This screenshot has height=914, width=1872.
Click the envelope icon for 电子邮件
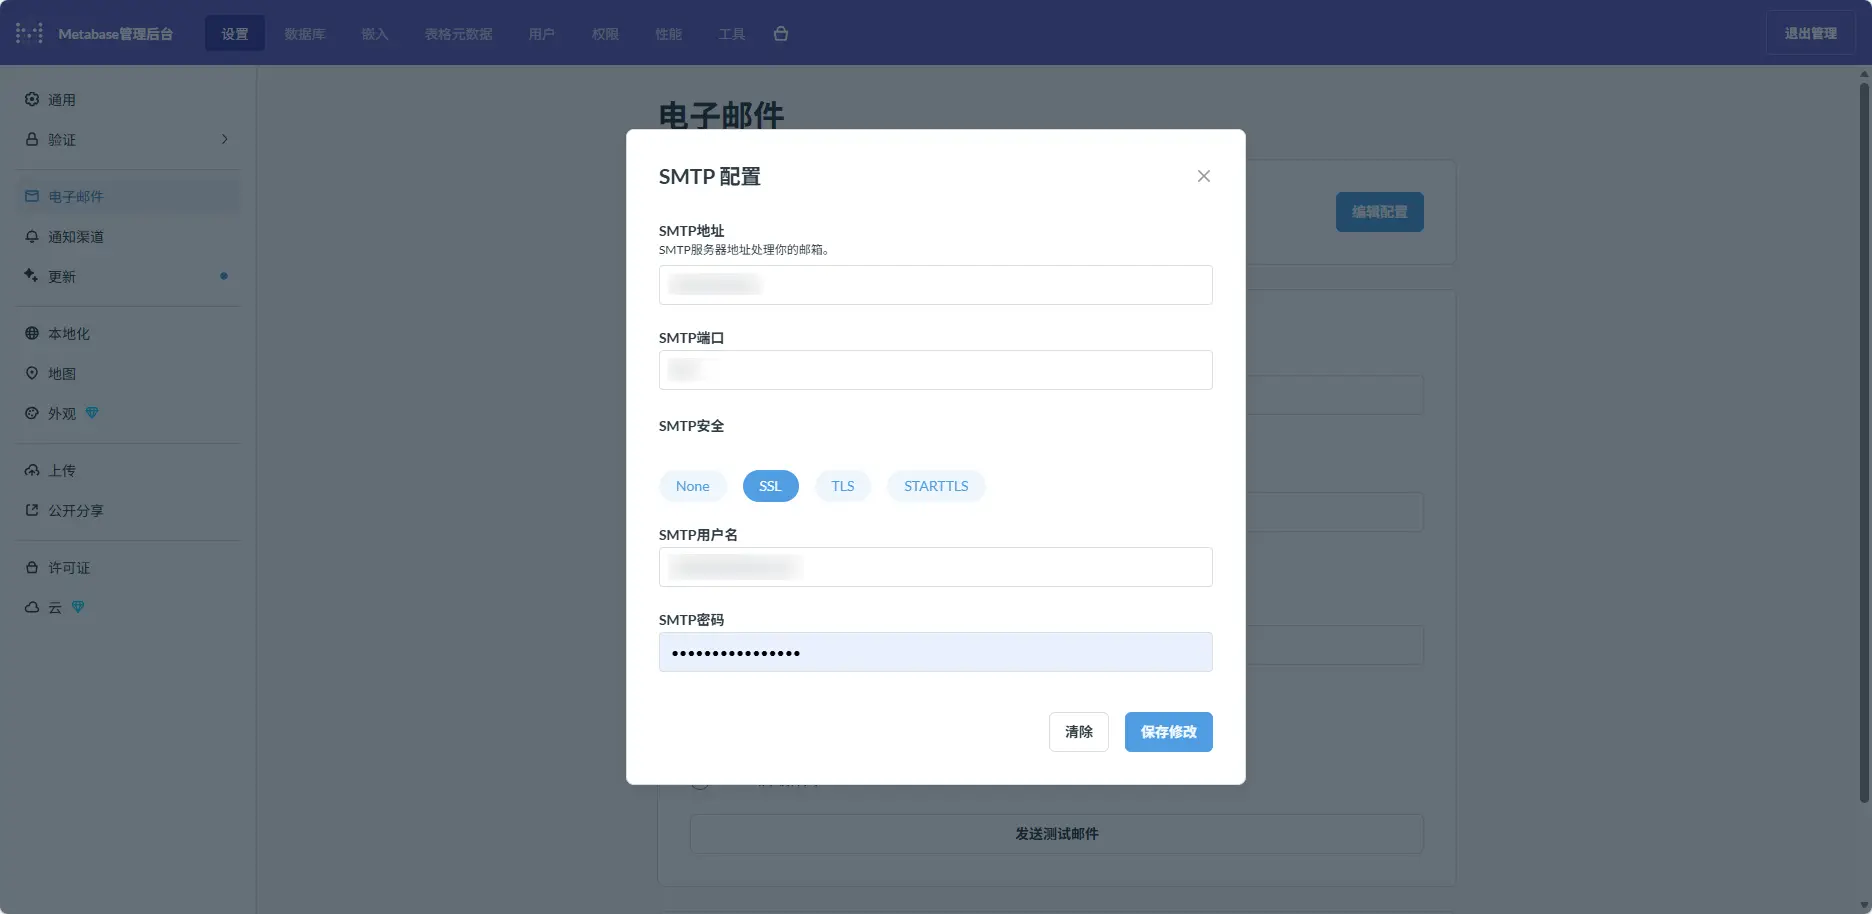[32, 196]
